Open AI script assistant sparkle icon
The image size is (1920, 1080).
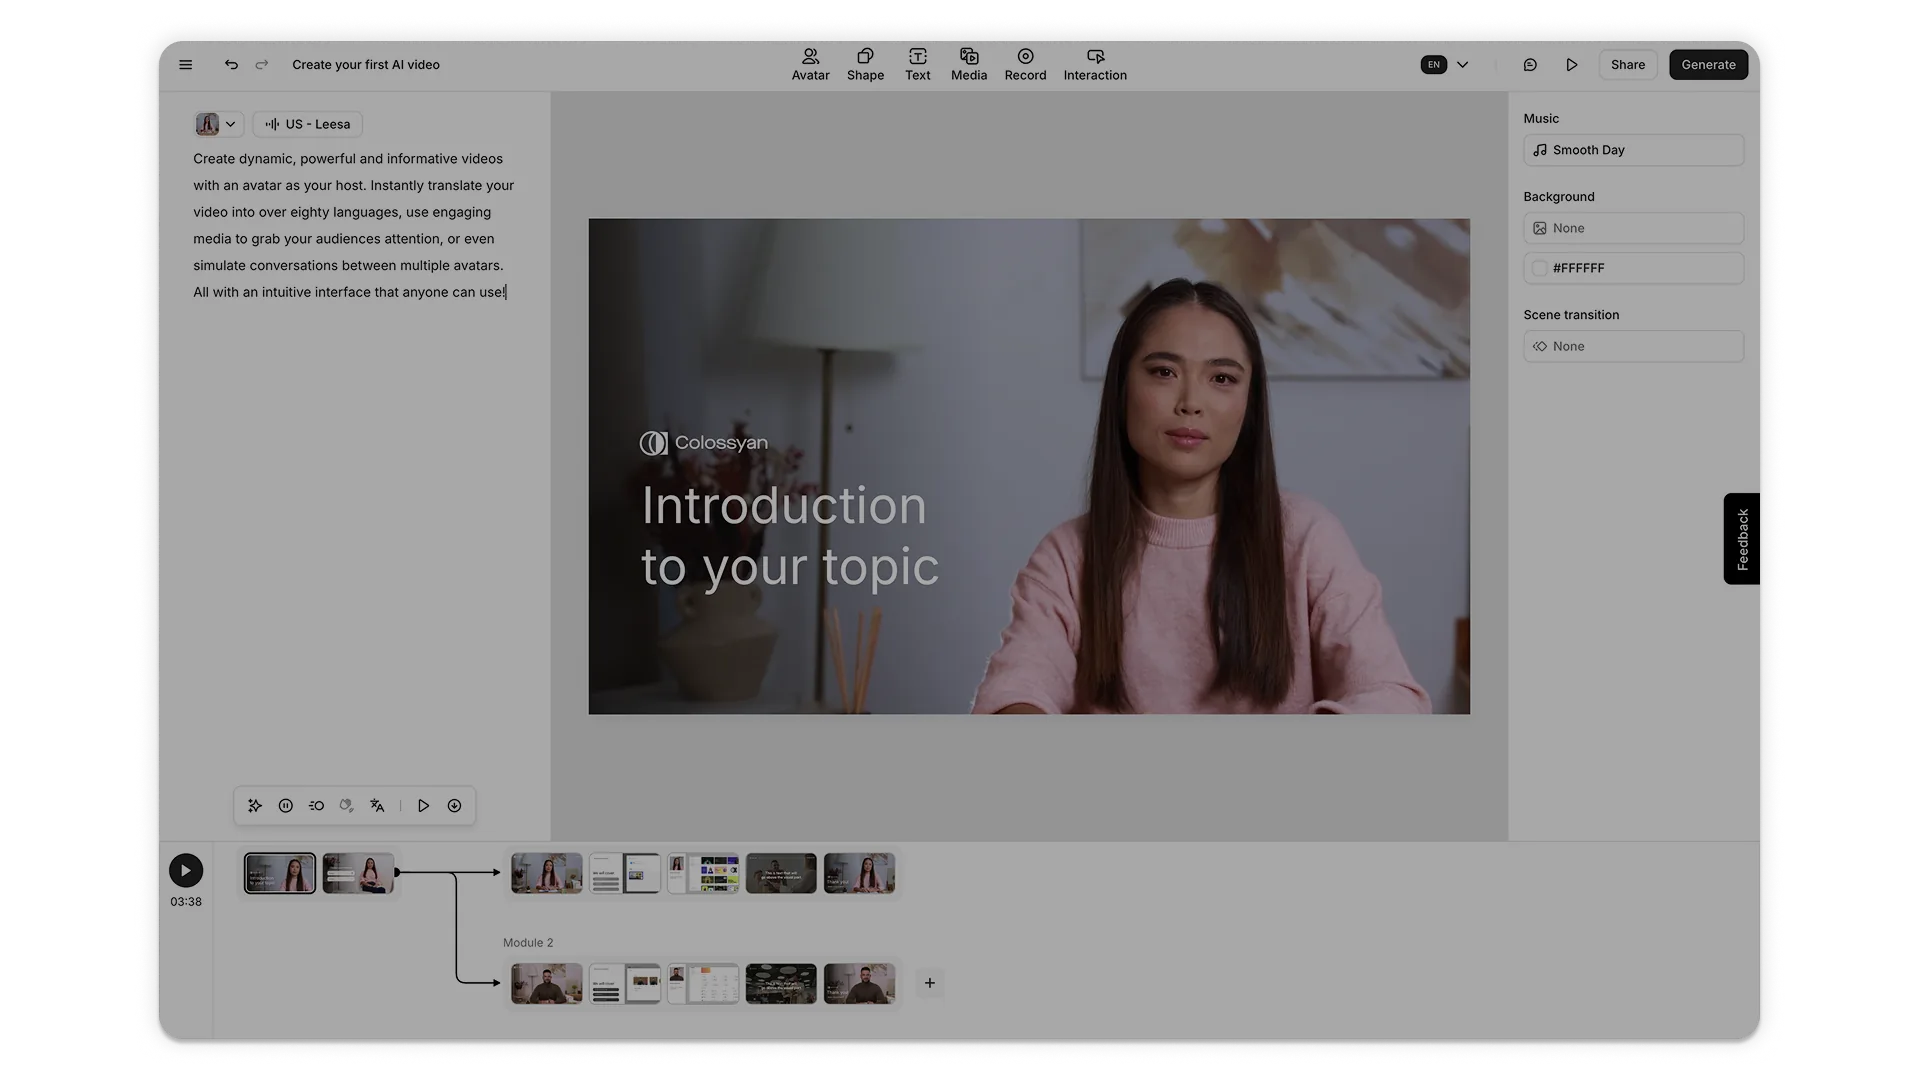click(x=254, y=805)
